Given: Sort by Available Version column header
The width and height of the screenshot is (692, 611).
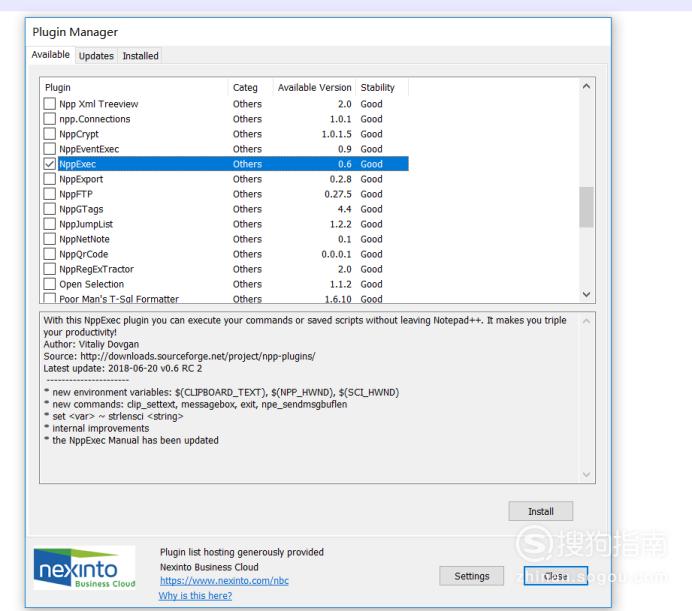Looking at the screenshot, I should click(314, 87).
